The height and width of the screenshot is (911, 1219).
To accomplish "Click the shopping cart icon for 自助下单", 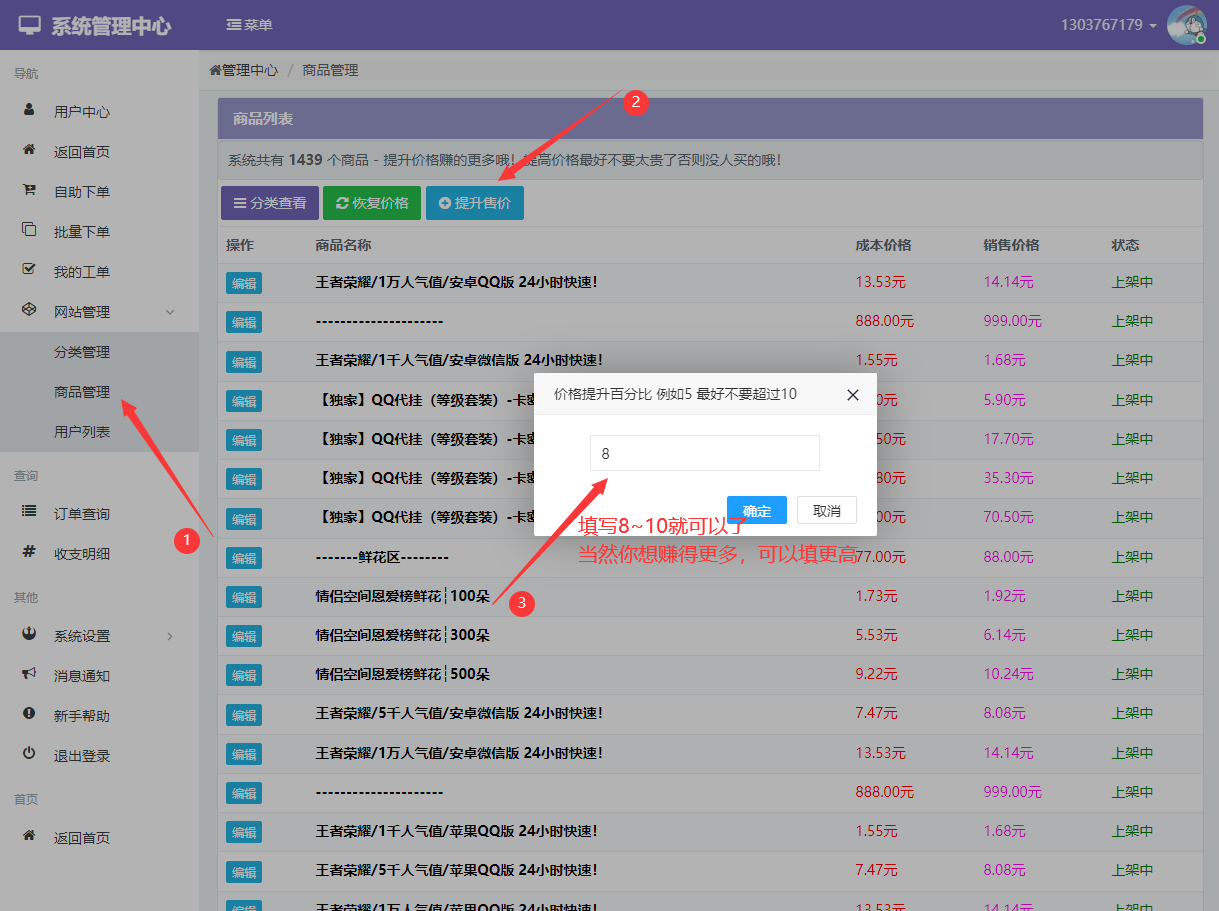I will coord(29,190).
